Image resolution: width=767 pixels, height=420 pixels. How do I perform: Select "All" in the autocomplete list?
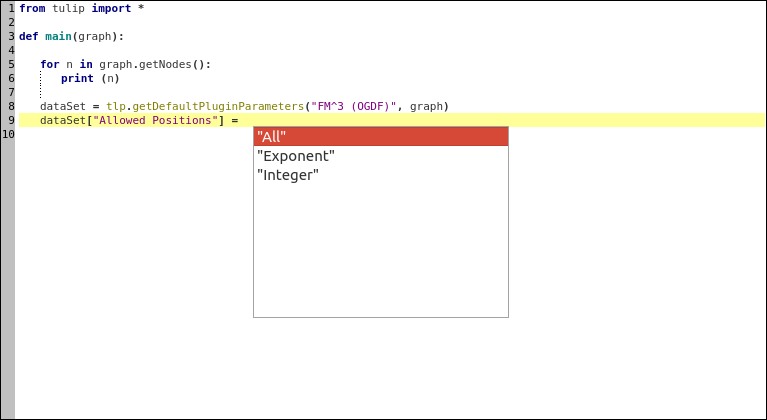click(x=272, y=137)
